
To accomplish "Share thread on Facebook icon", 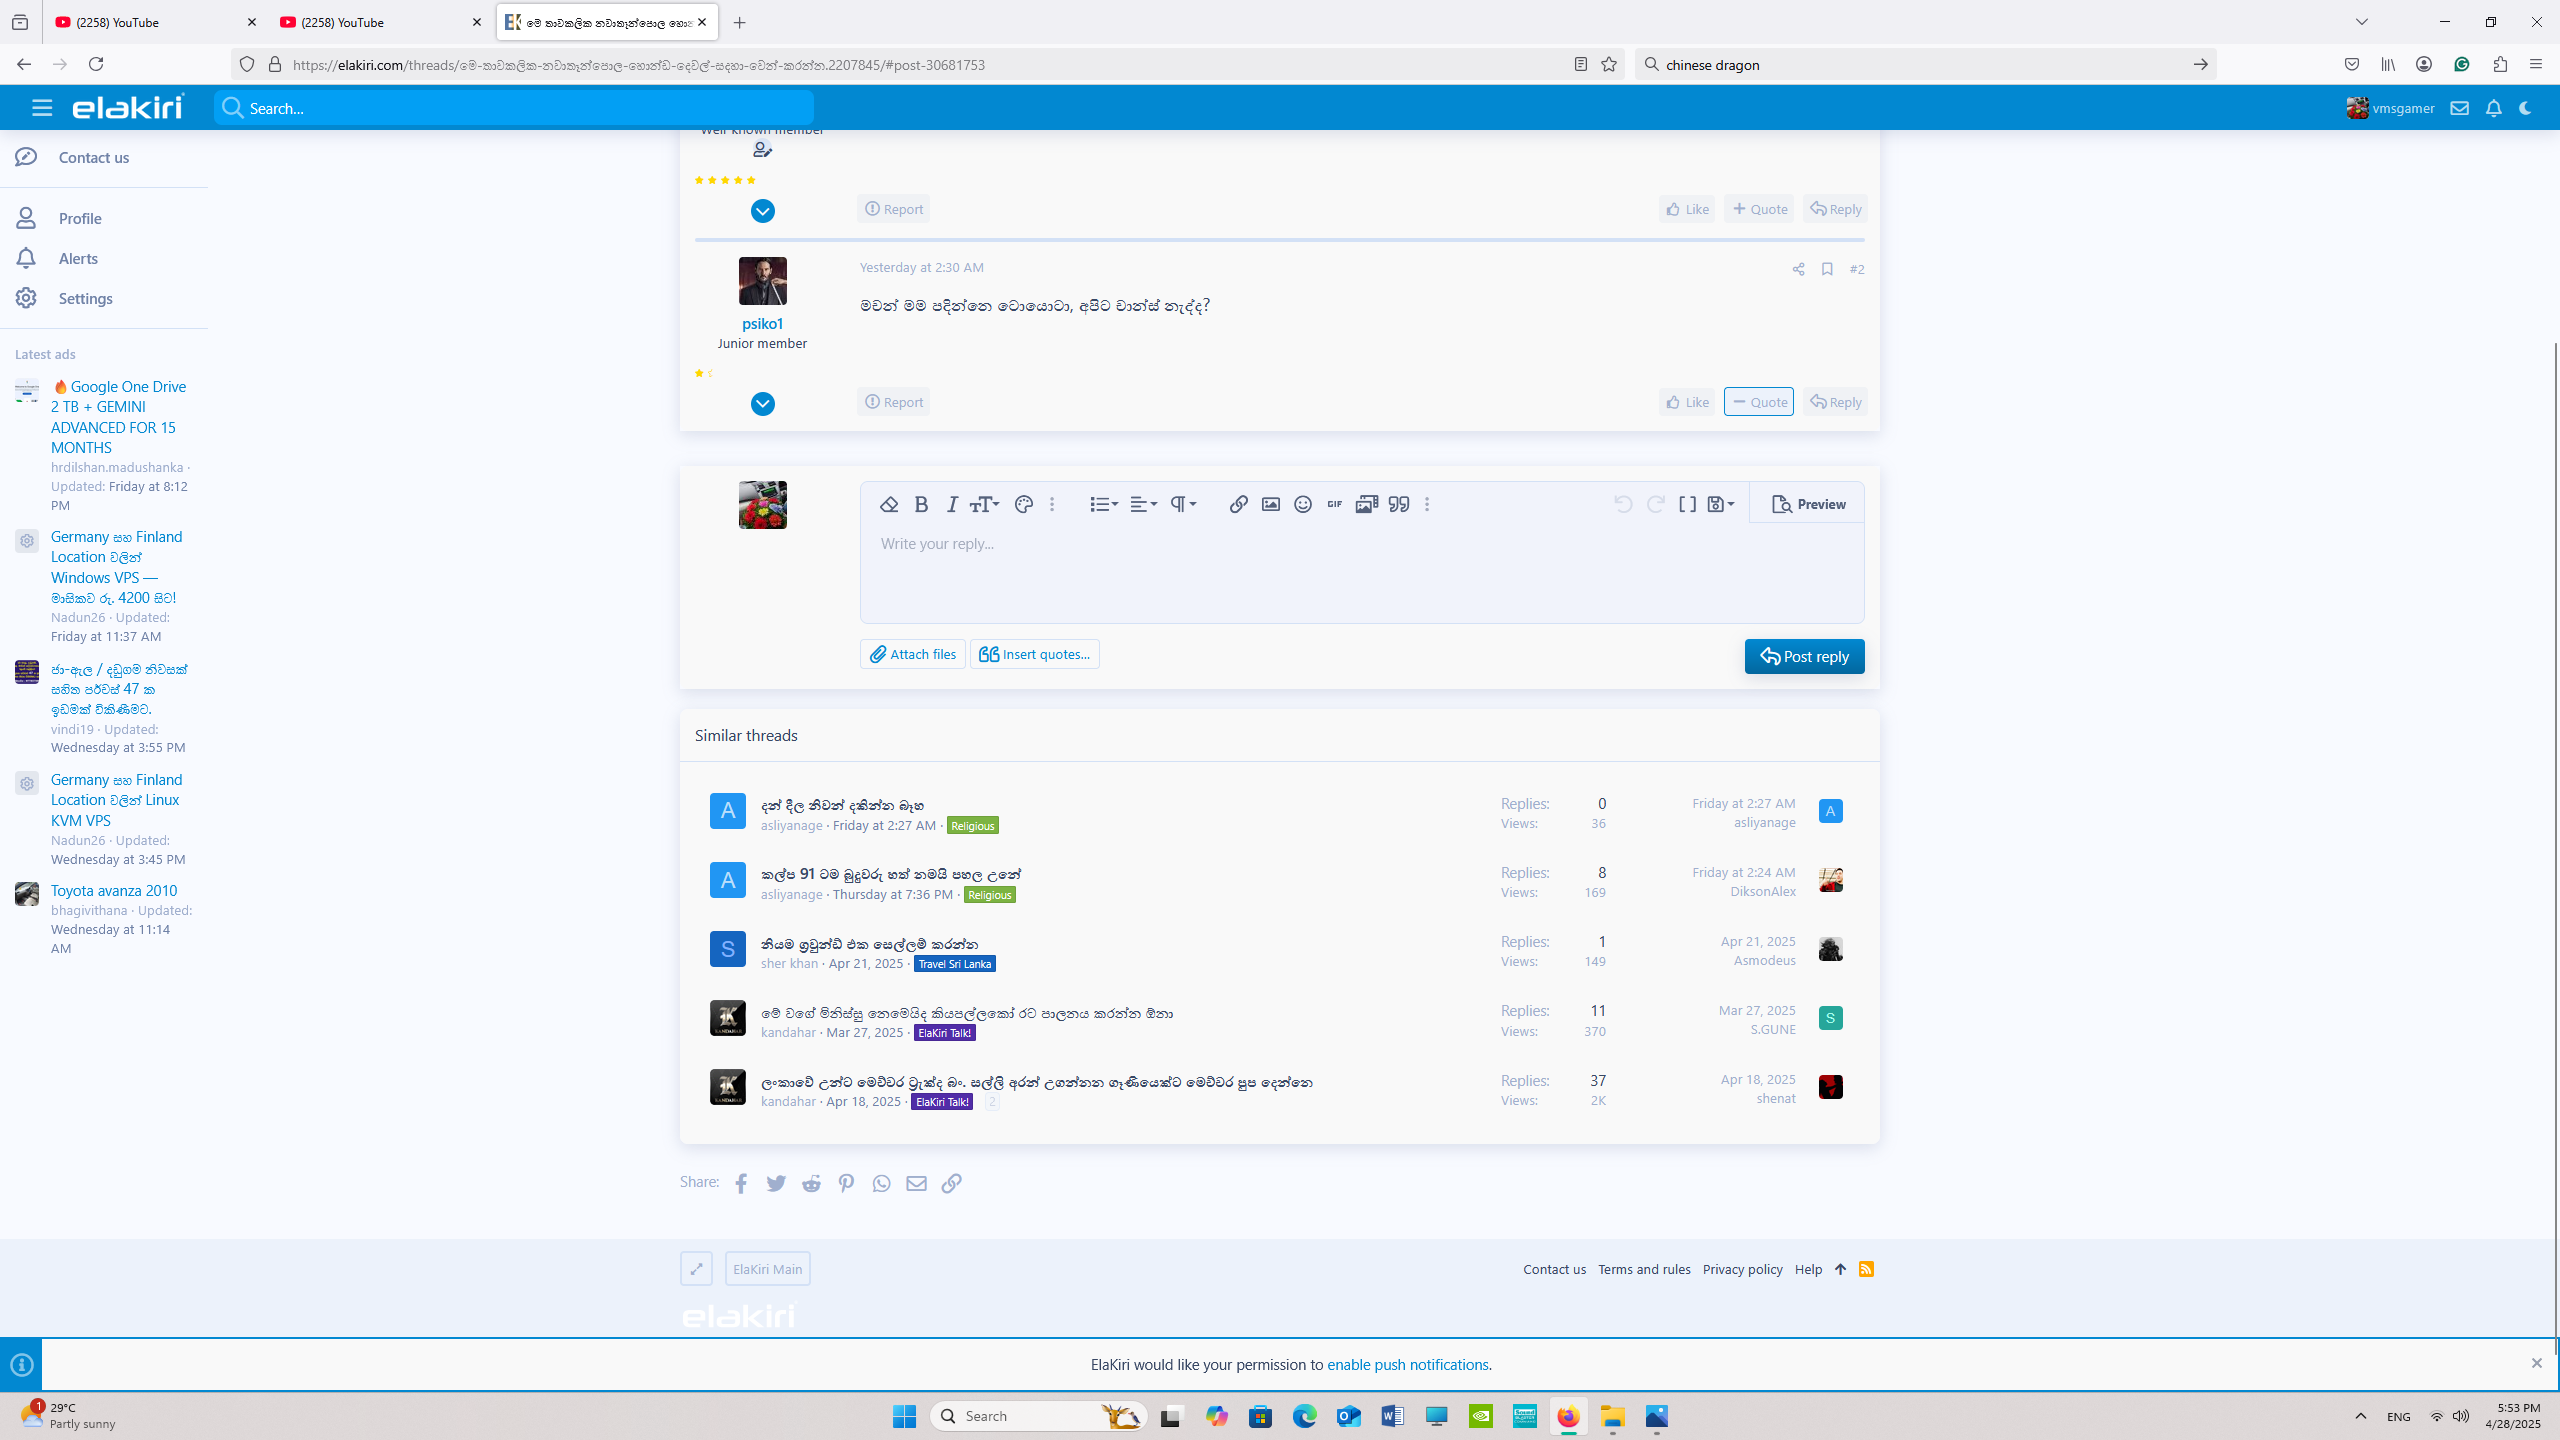I will tap(741, 1183).
